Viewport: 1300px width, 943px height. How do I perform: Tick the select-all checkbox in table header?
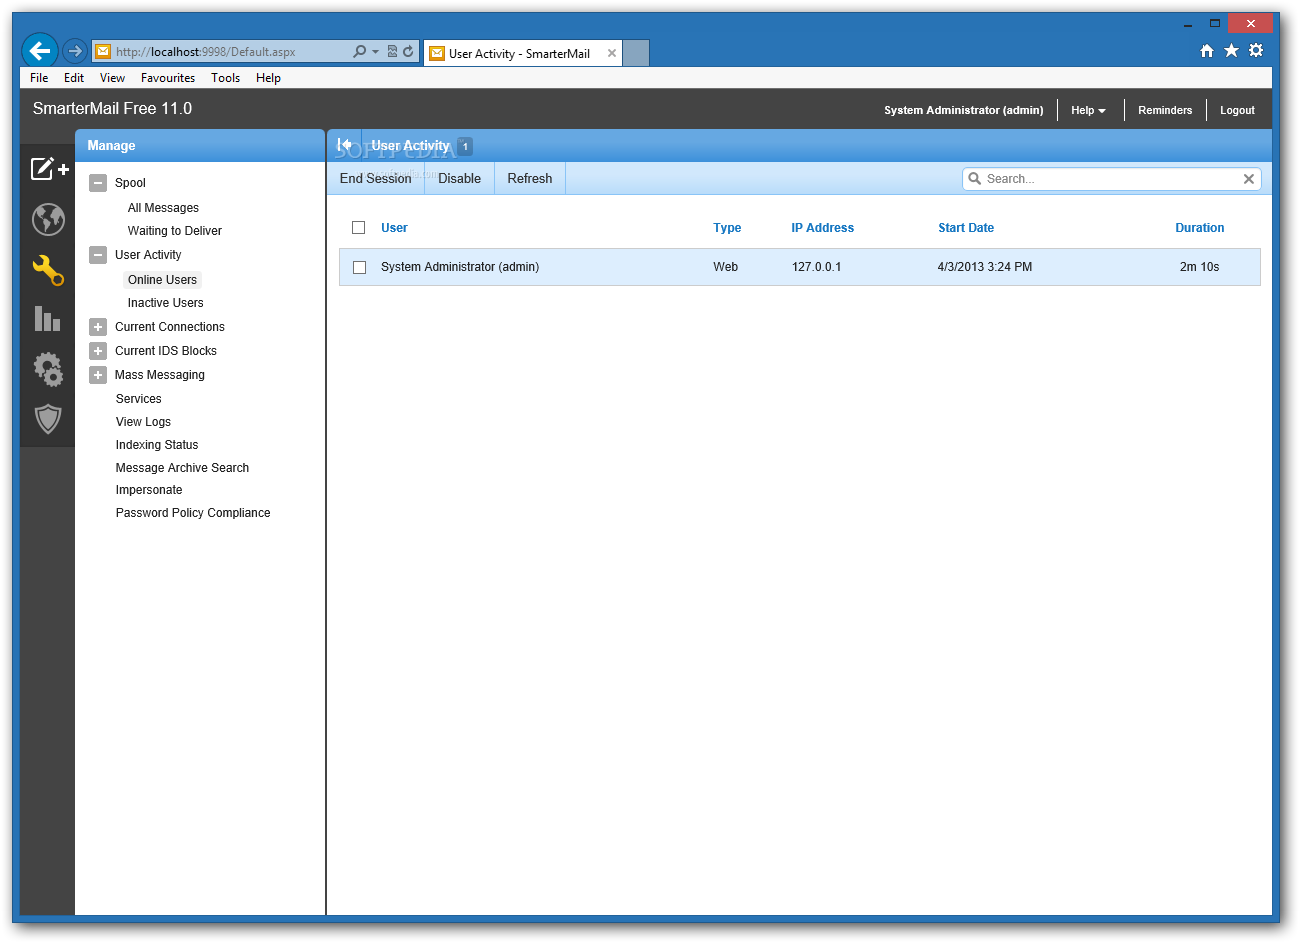(x=359, y=228)
